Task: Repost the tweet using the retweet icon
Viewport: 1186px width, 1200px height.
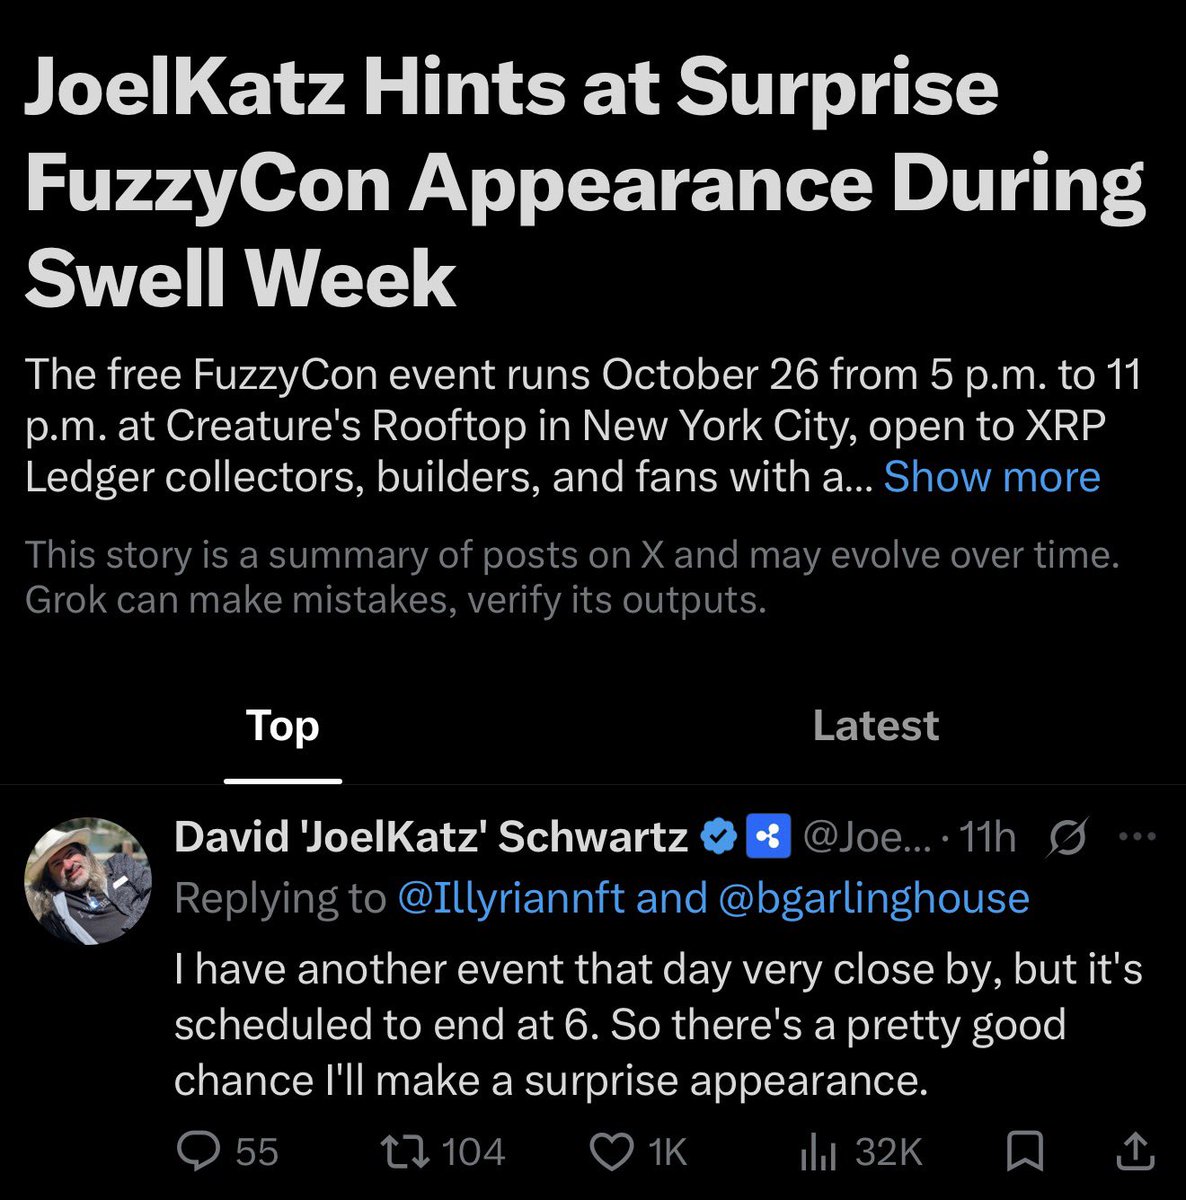Action: [407, 1151]
